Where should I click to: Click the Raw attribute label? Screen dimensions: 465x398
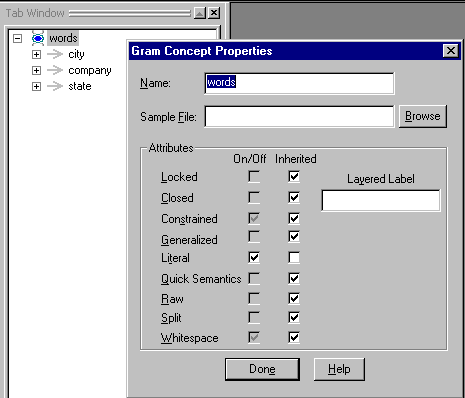[x=172, y=299]
